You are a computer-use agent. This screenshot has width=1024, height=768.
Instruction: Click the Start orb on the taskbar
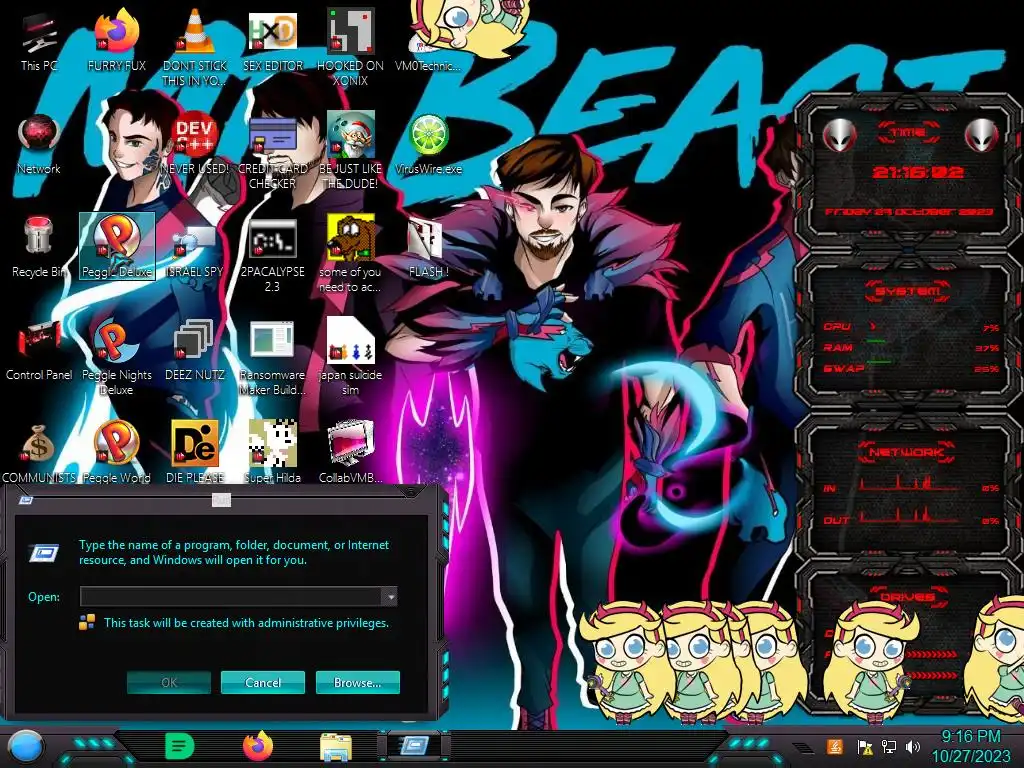click(25, 746)
